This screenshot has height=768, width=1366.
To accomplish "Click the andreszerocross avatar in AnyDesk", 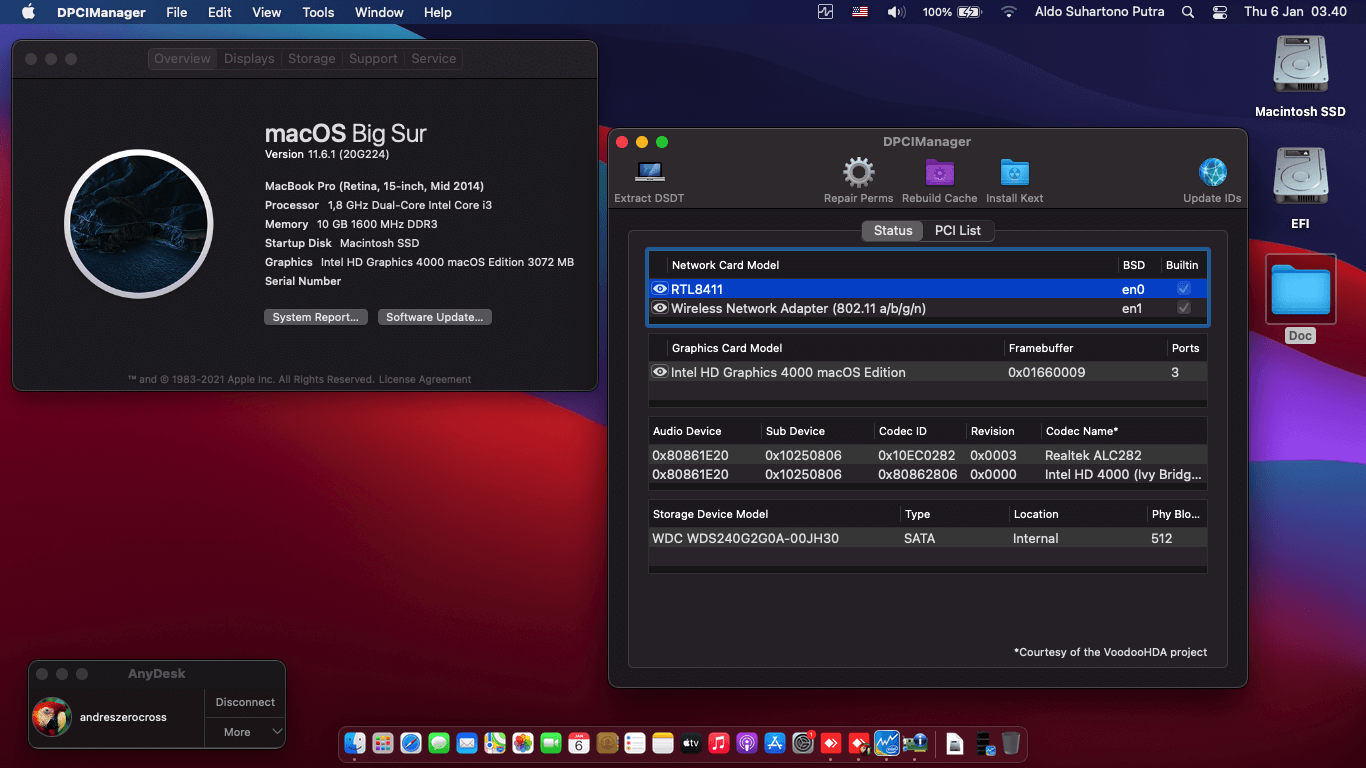I will (52, 717).
